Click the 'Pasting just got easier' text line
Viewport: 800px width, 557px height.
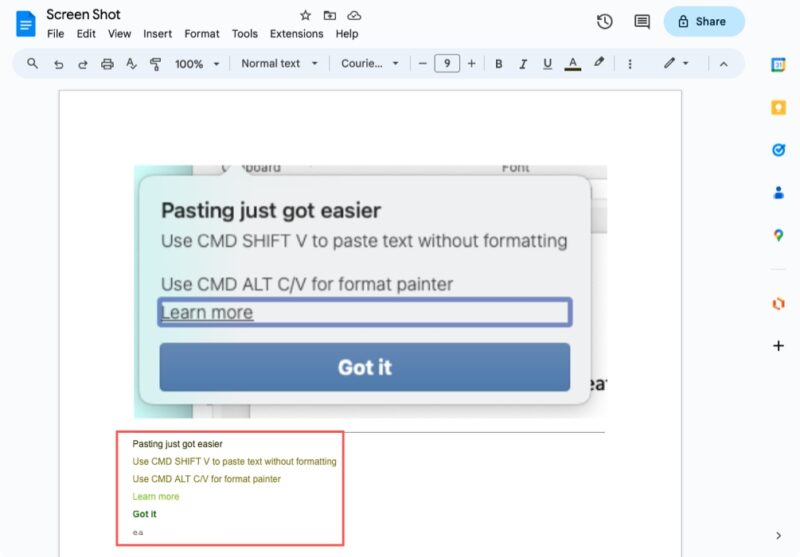point(178,444)
